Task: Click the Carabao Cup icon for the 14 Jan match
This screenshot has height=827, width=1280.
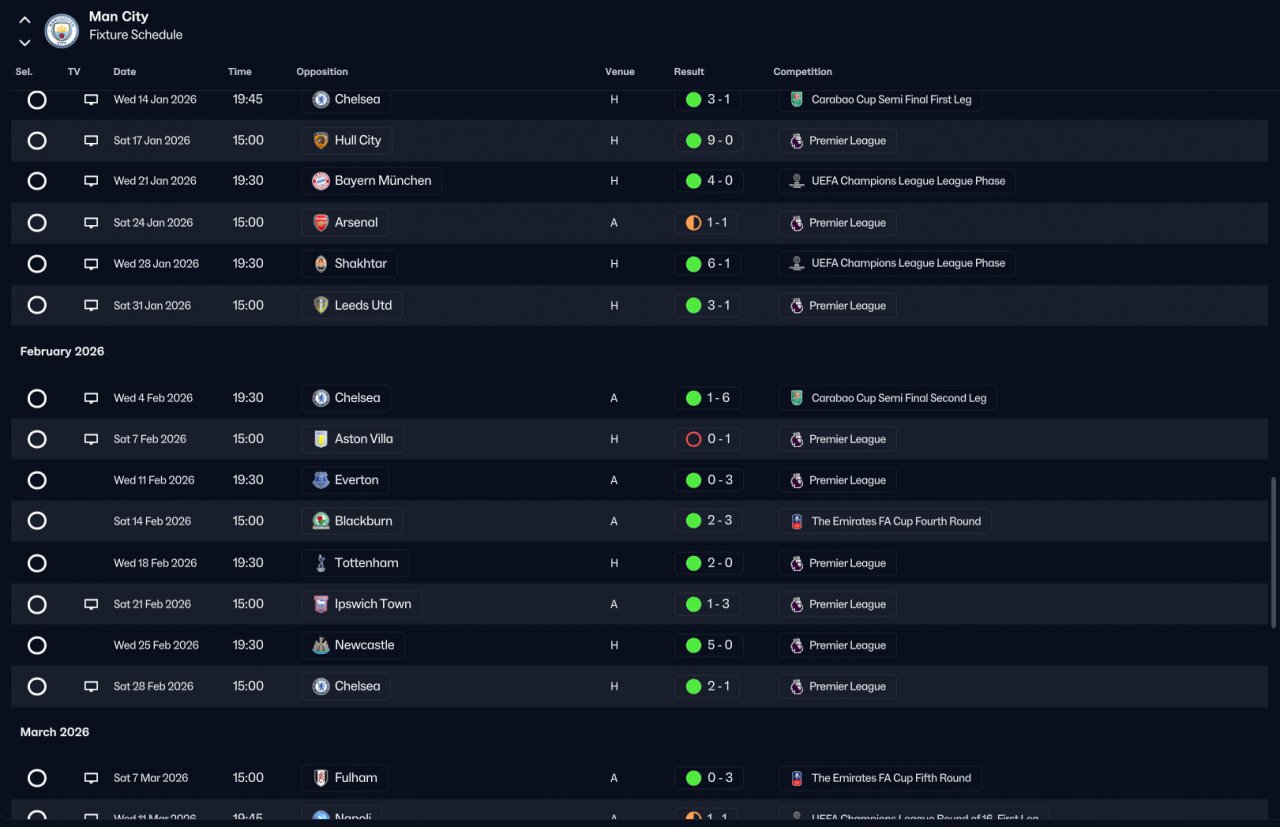Action: click(x=797, y=100)
